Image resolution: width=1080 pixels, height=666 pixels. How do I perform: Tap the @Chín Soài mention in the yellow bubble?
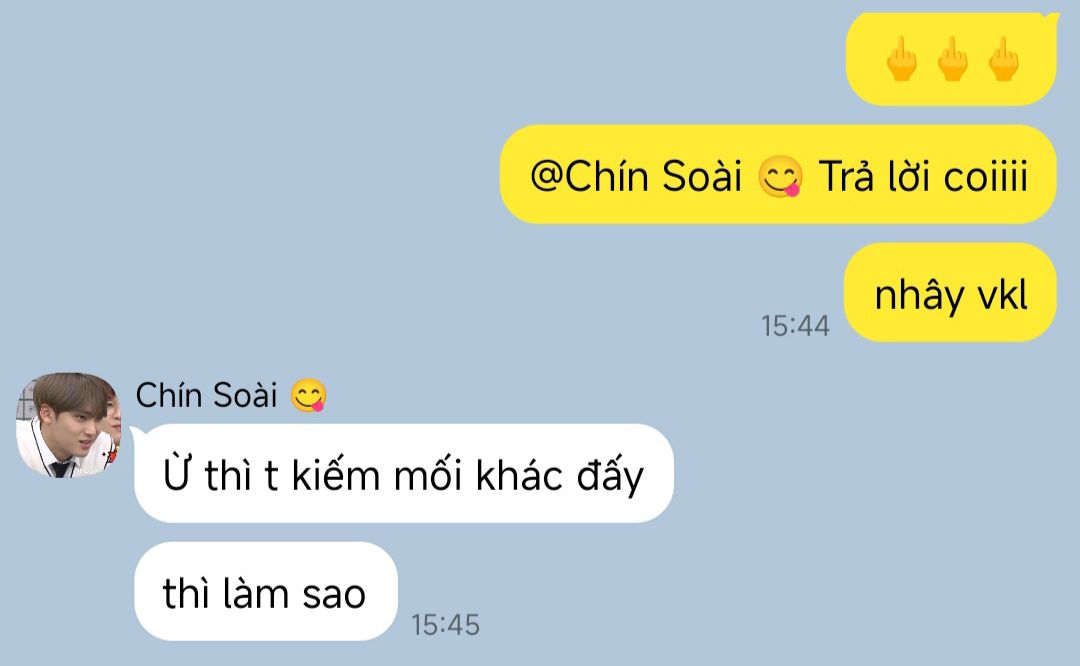(635, 176)
